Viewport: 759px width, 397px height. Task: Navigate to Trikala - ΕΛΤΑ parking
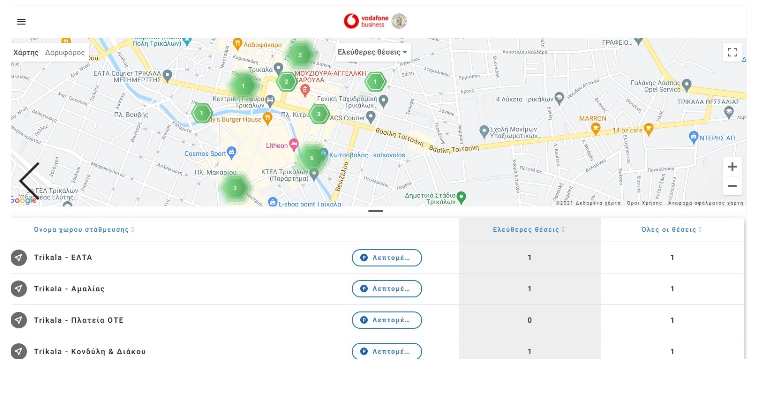click(x=19, y=258)
